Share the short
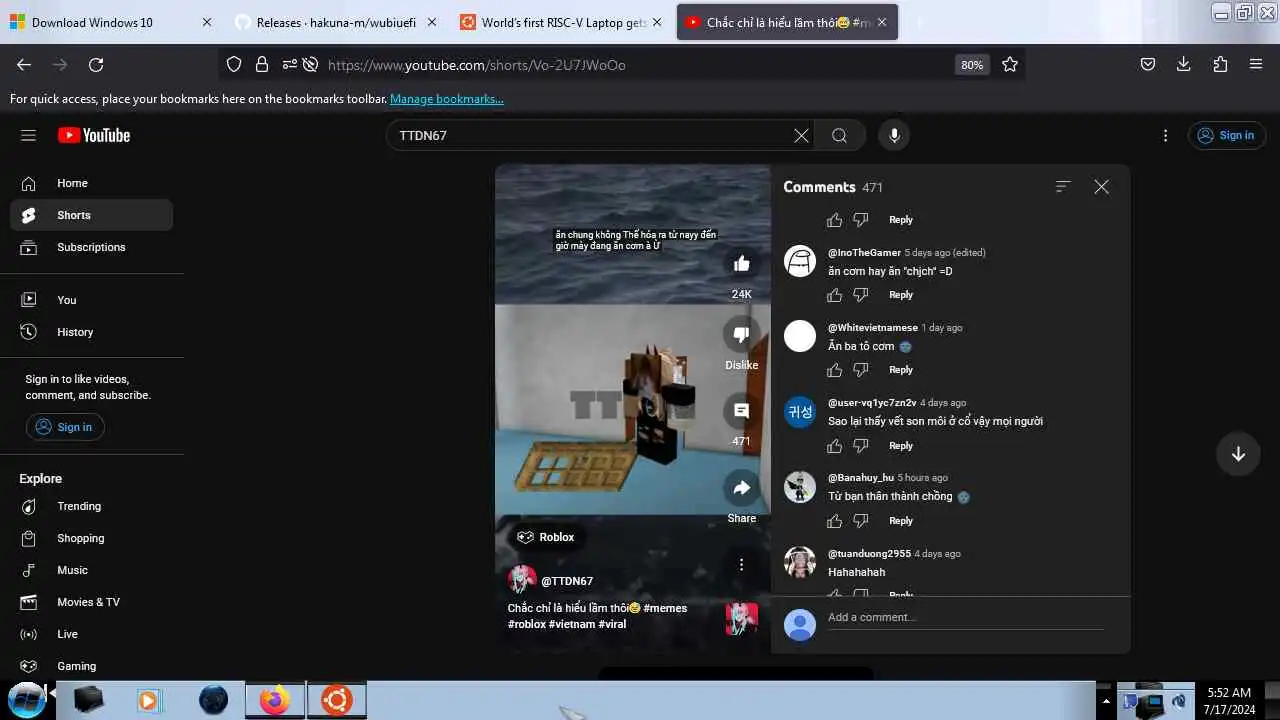Viewport: 1280px width, 720px height. coord(741,488)
